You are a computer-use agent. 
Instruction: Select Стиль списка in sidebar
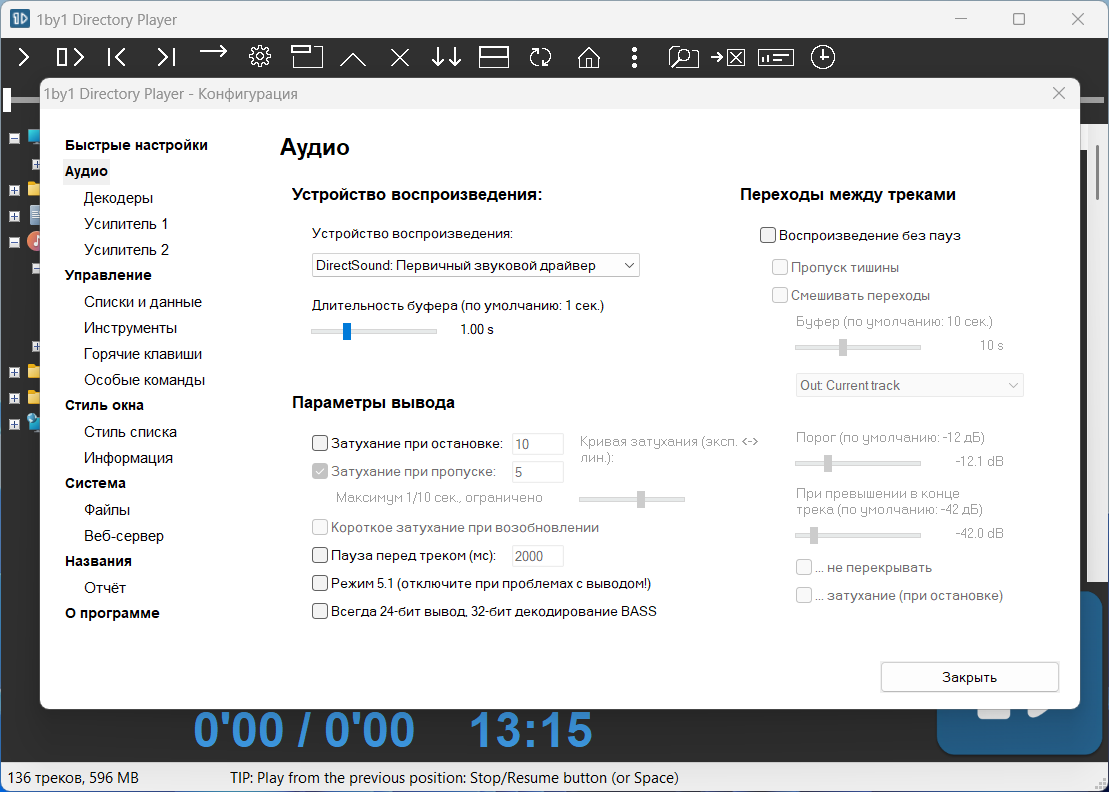[130, 432]
